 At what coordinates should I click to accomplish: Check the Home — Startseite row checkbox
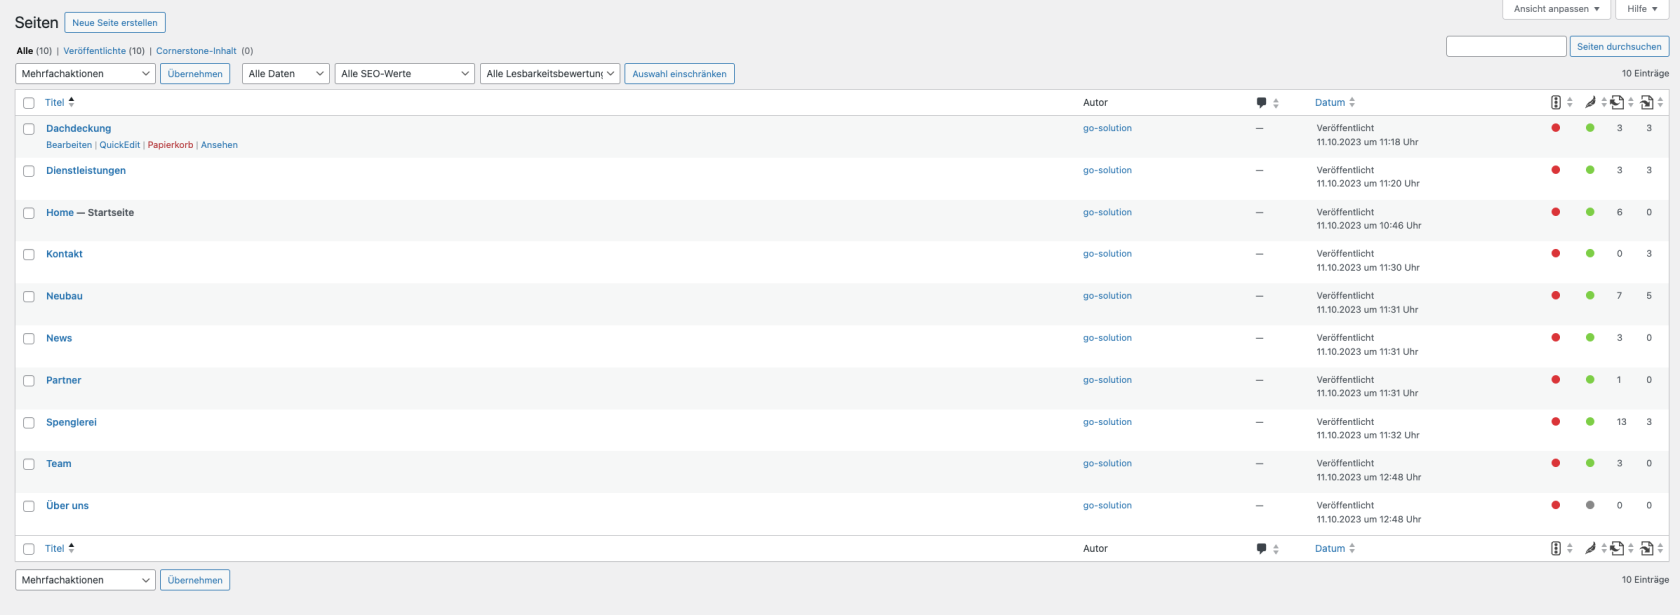[29, 213]
